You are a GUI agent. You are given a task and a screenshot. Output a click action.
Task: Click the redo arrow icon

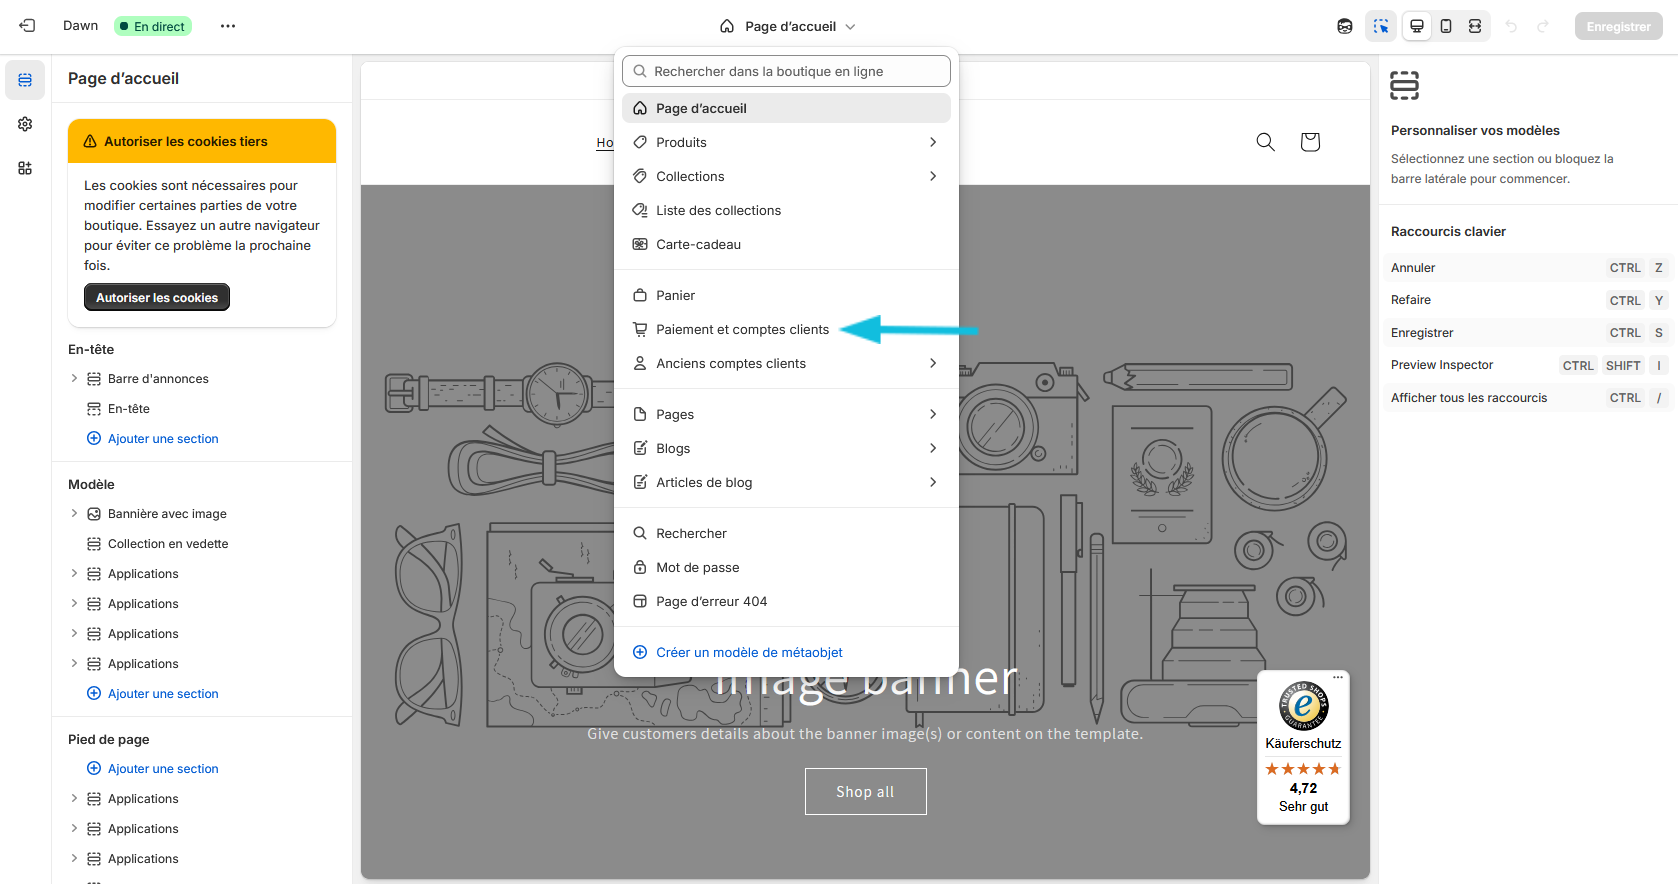[1543, 26]
